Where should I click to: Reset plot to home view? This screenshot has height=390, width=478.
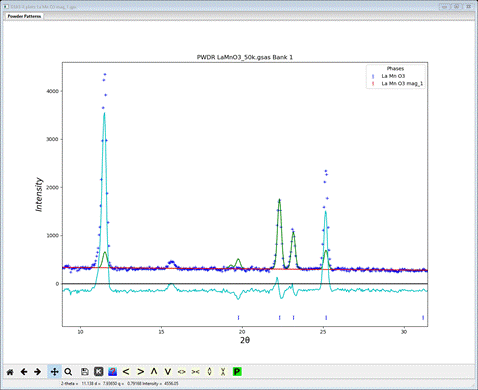tap(10, 372)
